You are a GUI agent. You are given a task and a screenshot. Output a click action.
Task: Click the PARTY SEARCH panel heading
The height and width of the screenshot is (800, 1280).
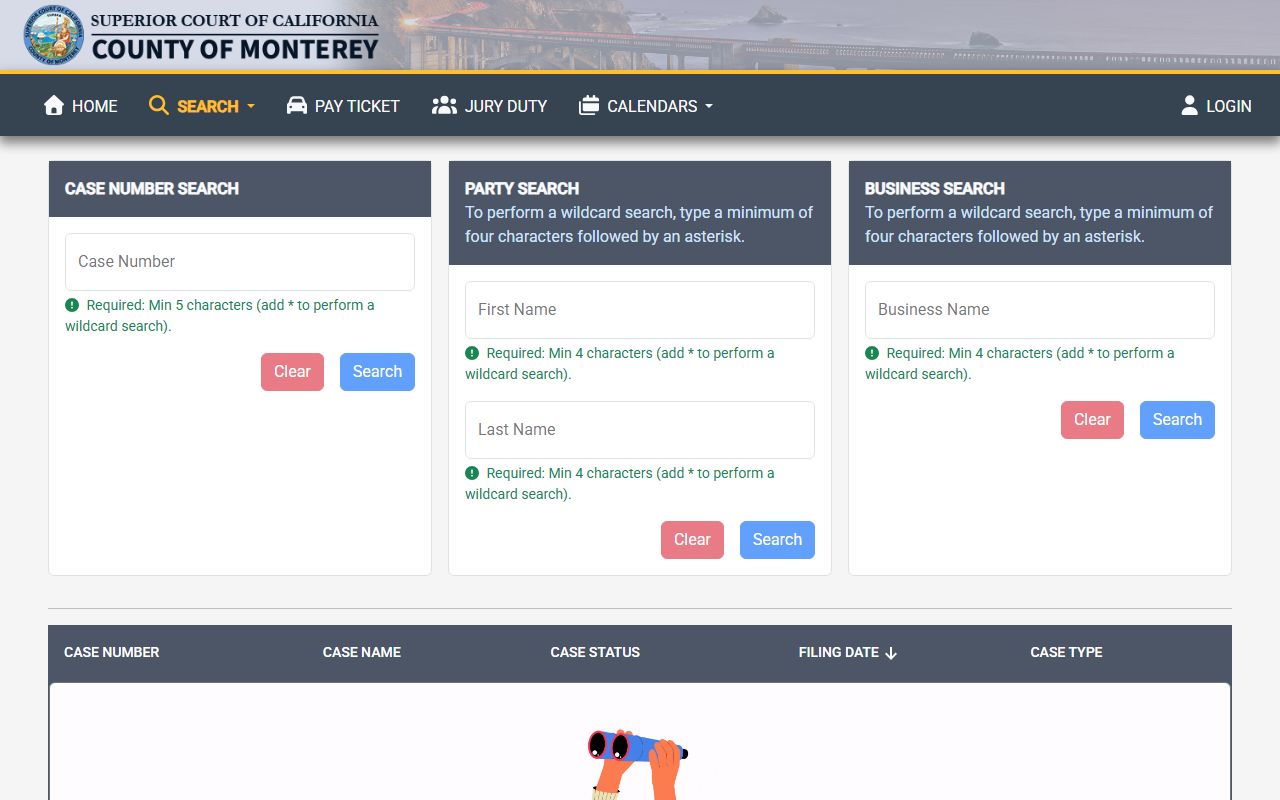pyautogui.click(x=522, y=188)
